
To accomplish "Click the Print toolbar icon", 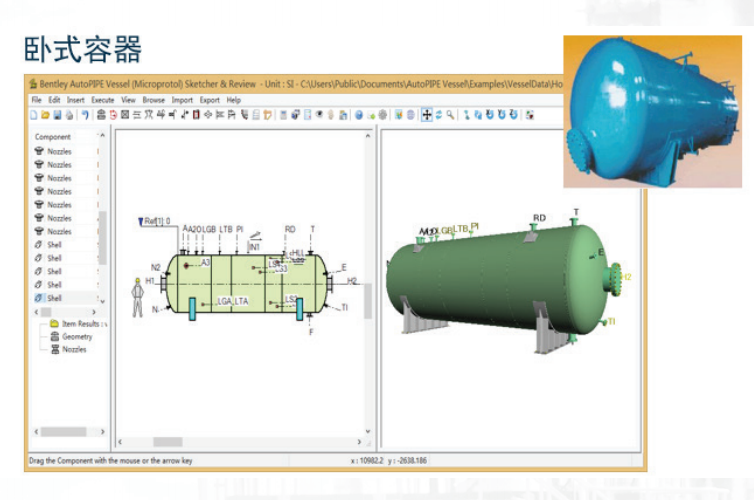I will click(x=69, y=115).
